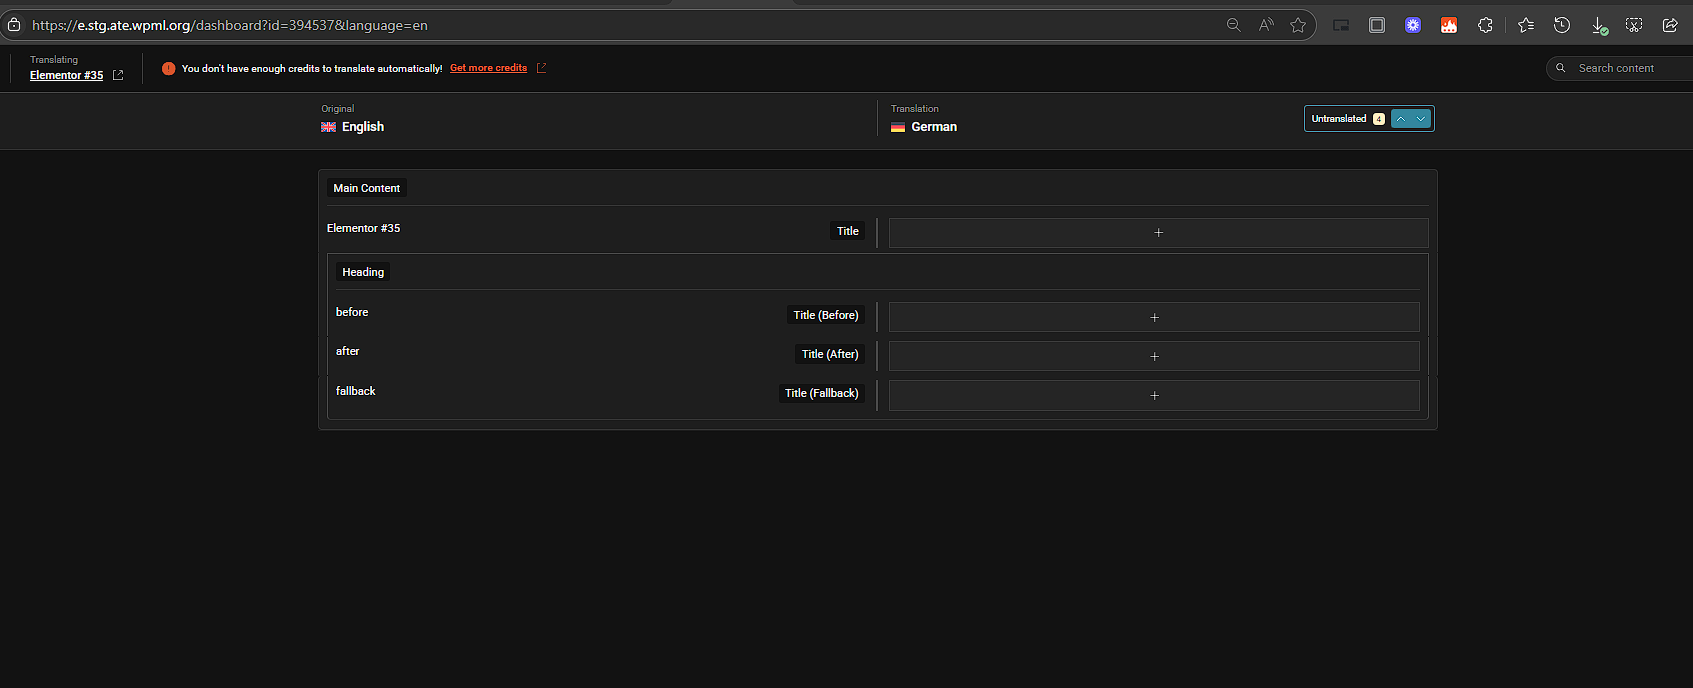Click the German translation language label

coord(934,127)
